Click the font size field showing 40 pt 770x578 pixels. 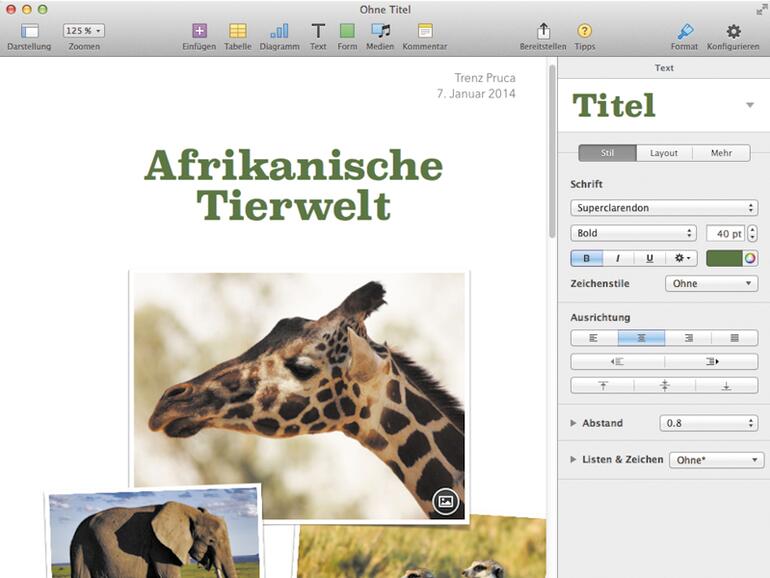pyautogui.click(x=724, y=233)
